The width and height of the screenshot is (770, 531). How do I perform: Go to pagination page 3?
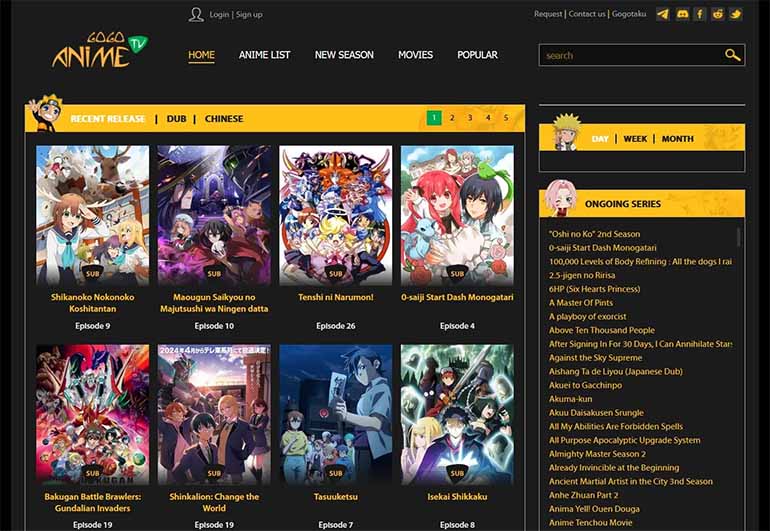pos(470,118)
